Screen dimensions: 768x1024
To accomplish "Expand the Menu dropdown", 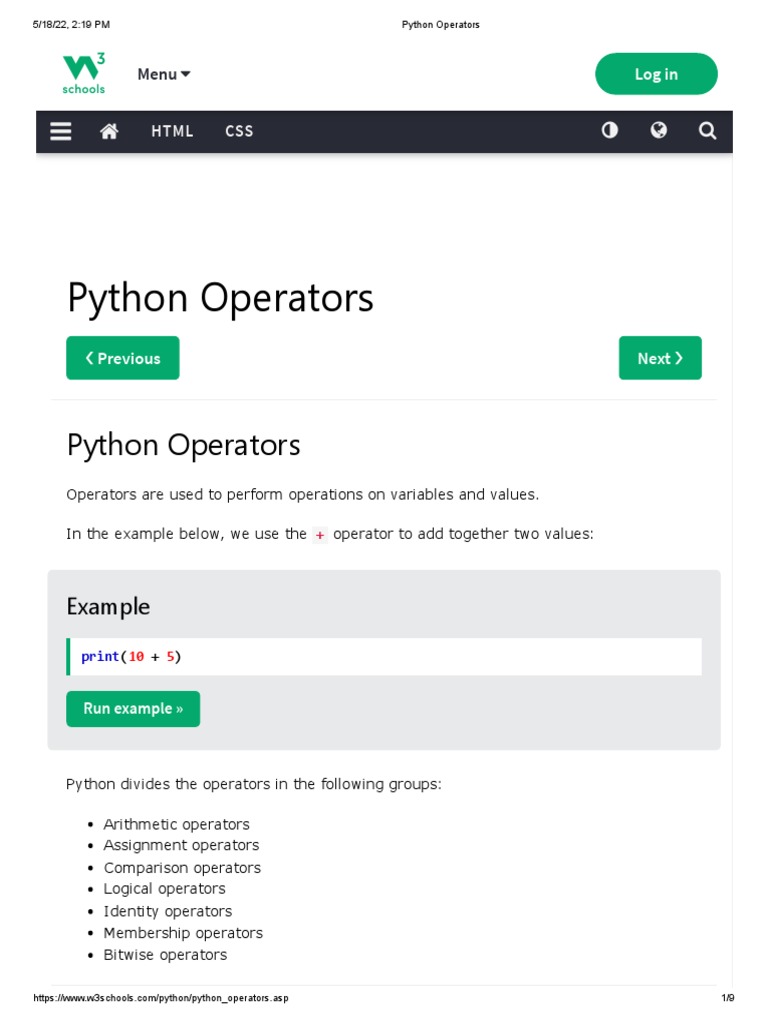I will pyautogui.click(x=164, y=74).
